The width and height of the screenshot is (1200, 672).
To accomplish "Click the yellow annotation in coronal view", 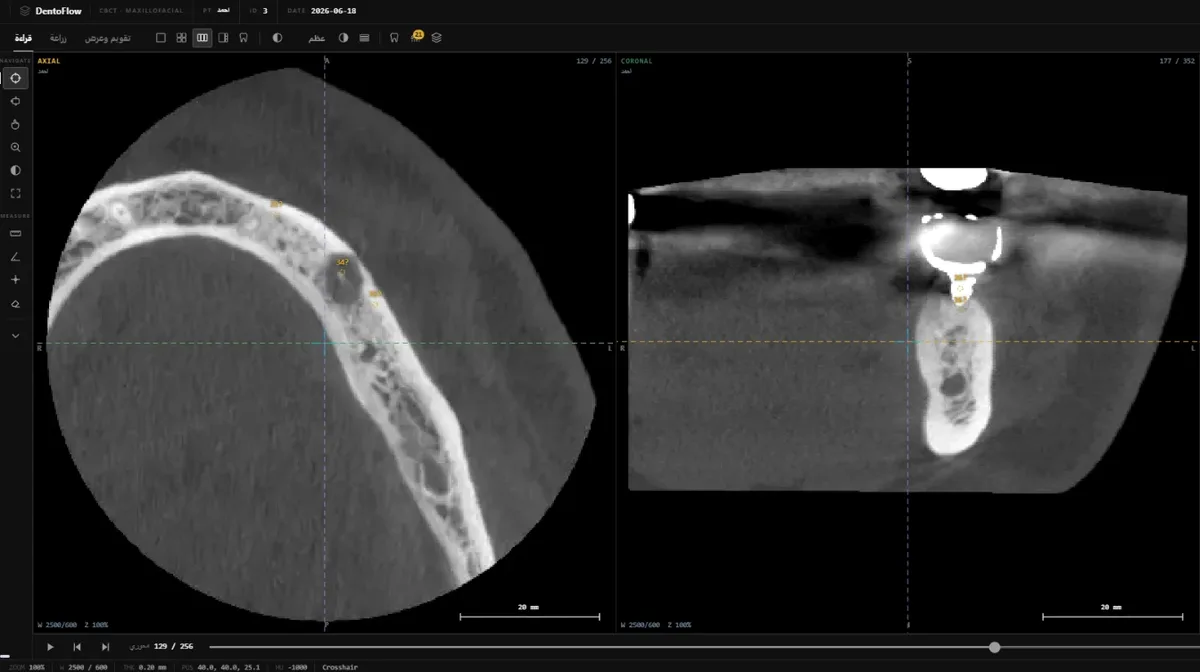I will point(960,288).
